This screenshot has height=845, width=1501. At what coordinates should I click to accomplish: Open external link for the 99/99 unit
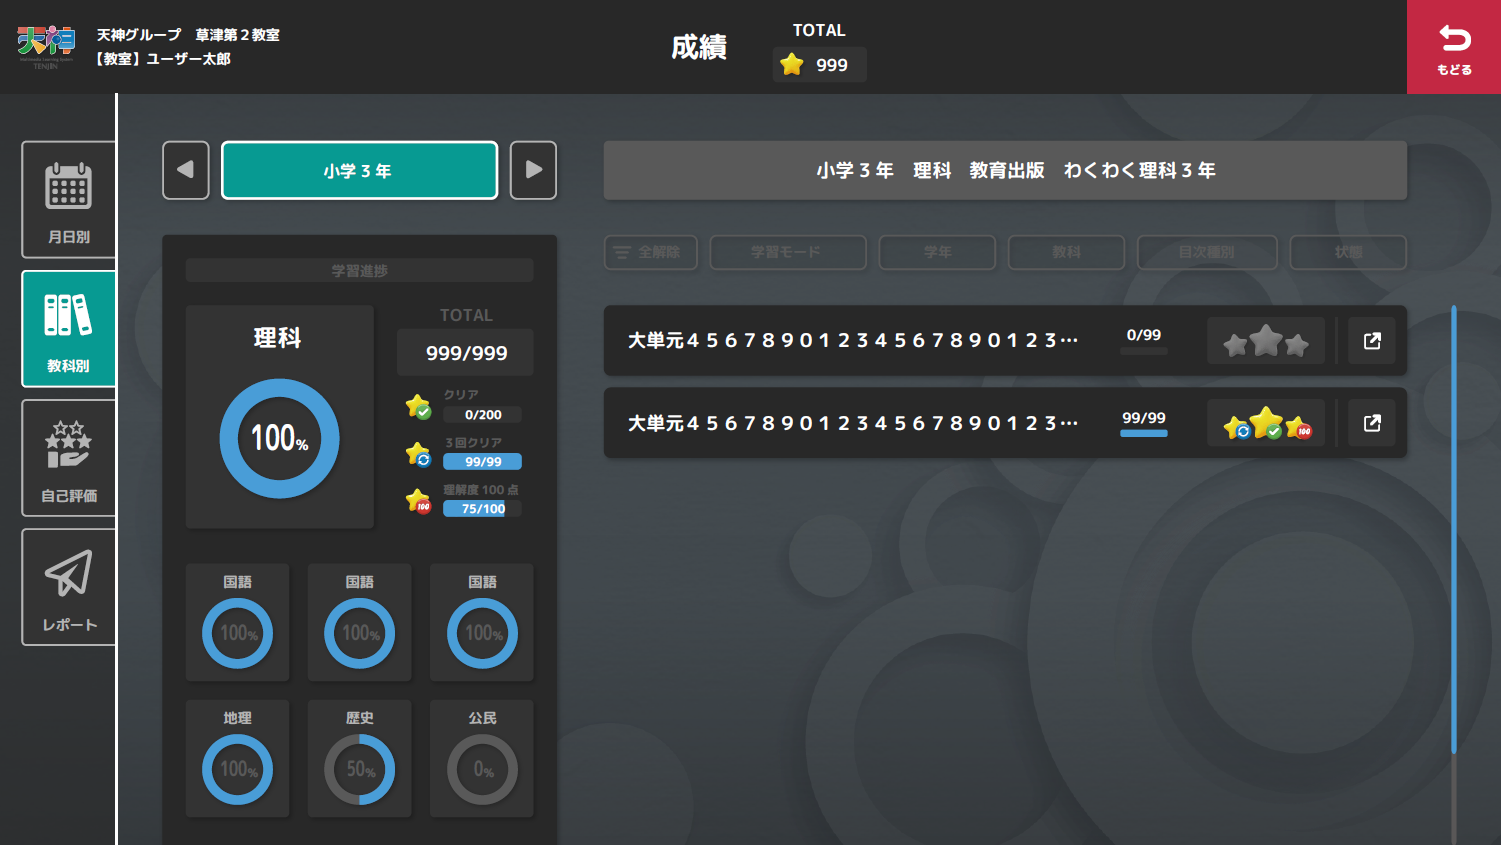pos(1372,423)
